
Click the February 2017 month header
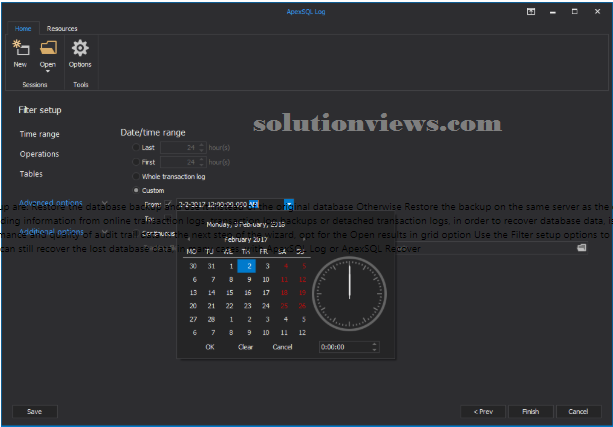(246, 239)
